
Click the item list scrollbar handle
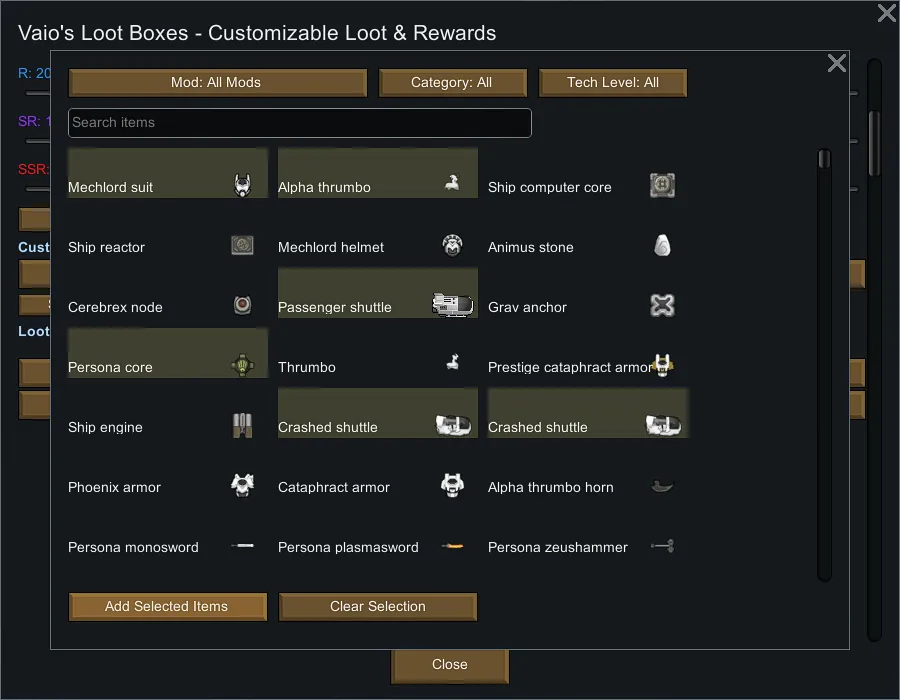pos(824,159)
